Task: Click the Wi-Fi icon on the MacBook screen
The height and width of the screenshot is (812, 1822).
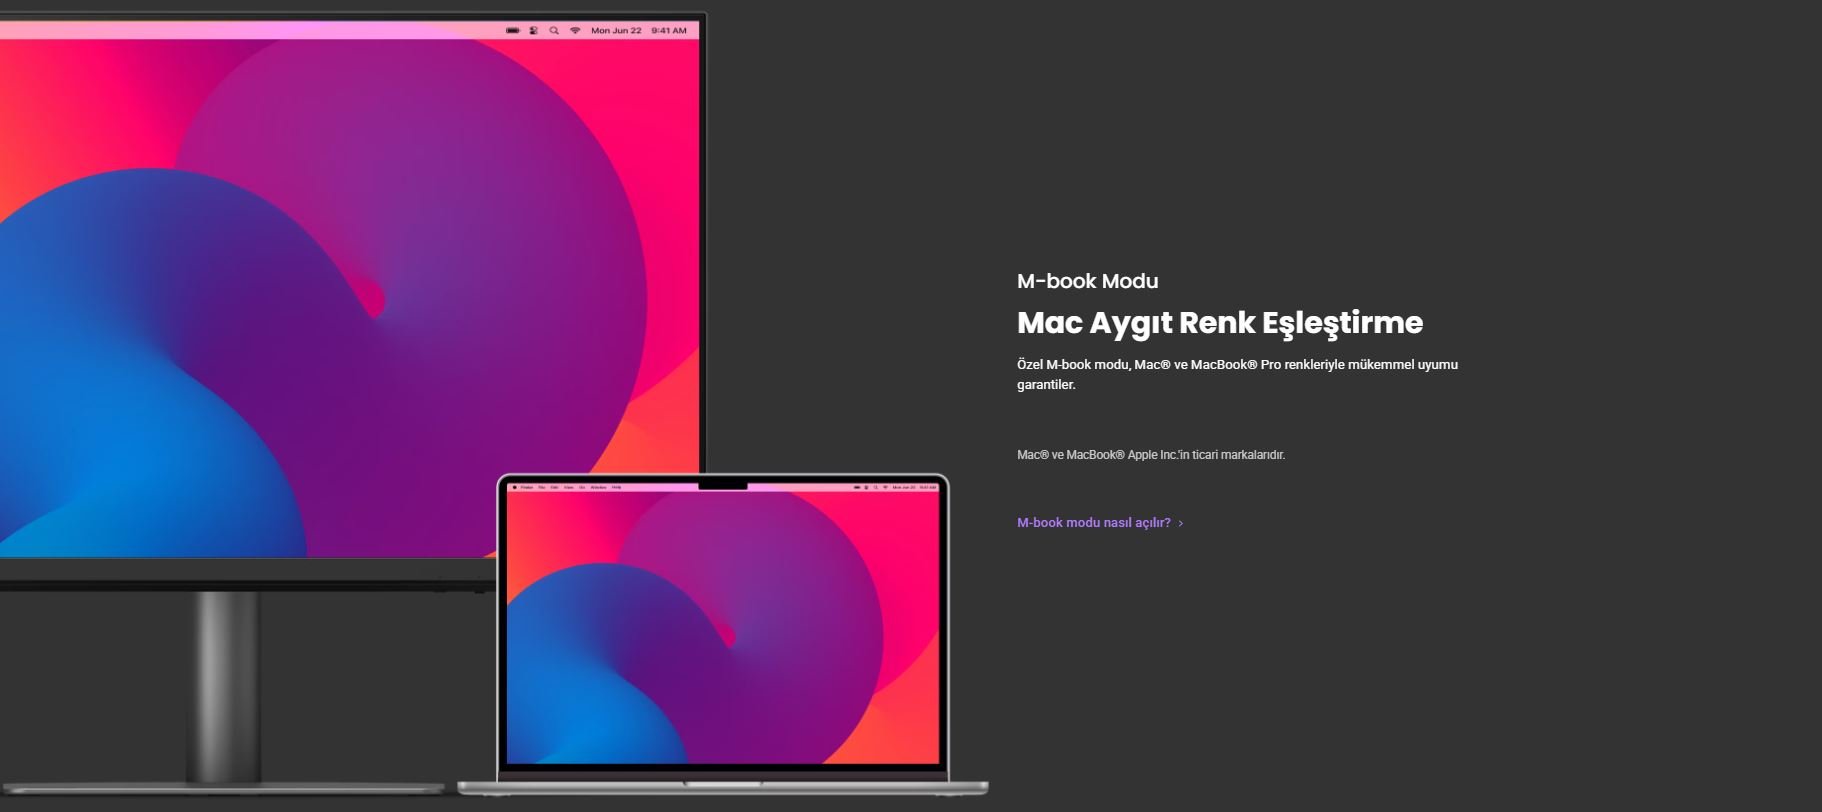Action: pos(885,487)
